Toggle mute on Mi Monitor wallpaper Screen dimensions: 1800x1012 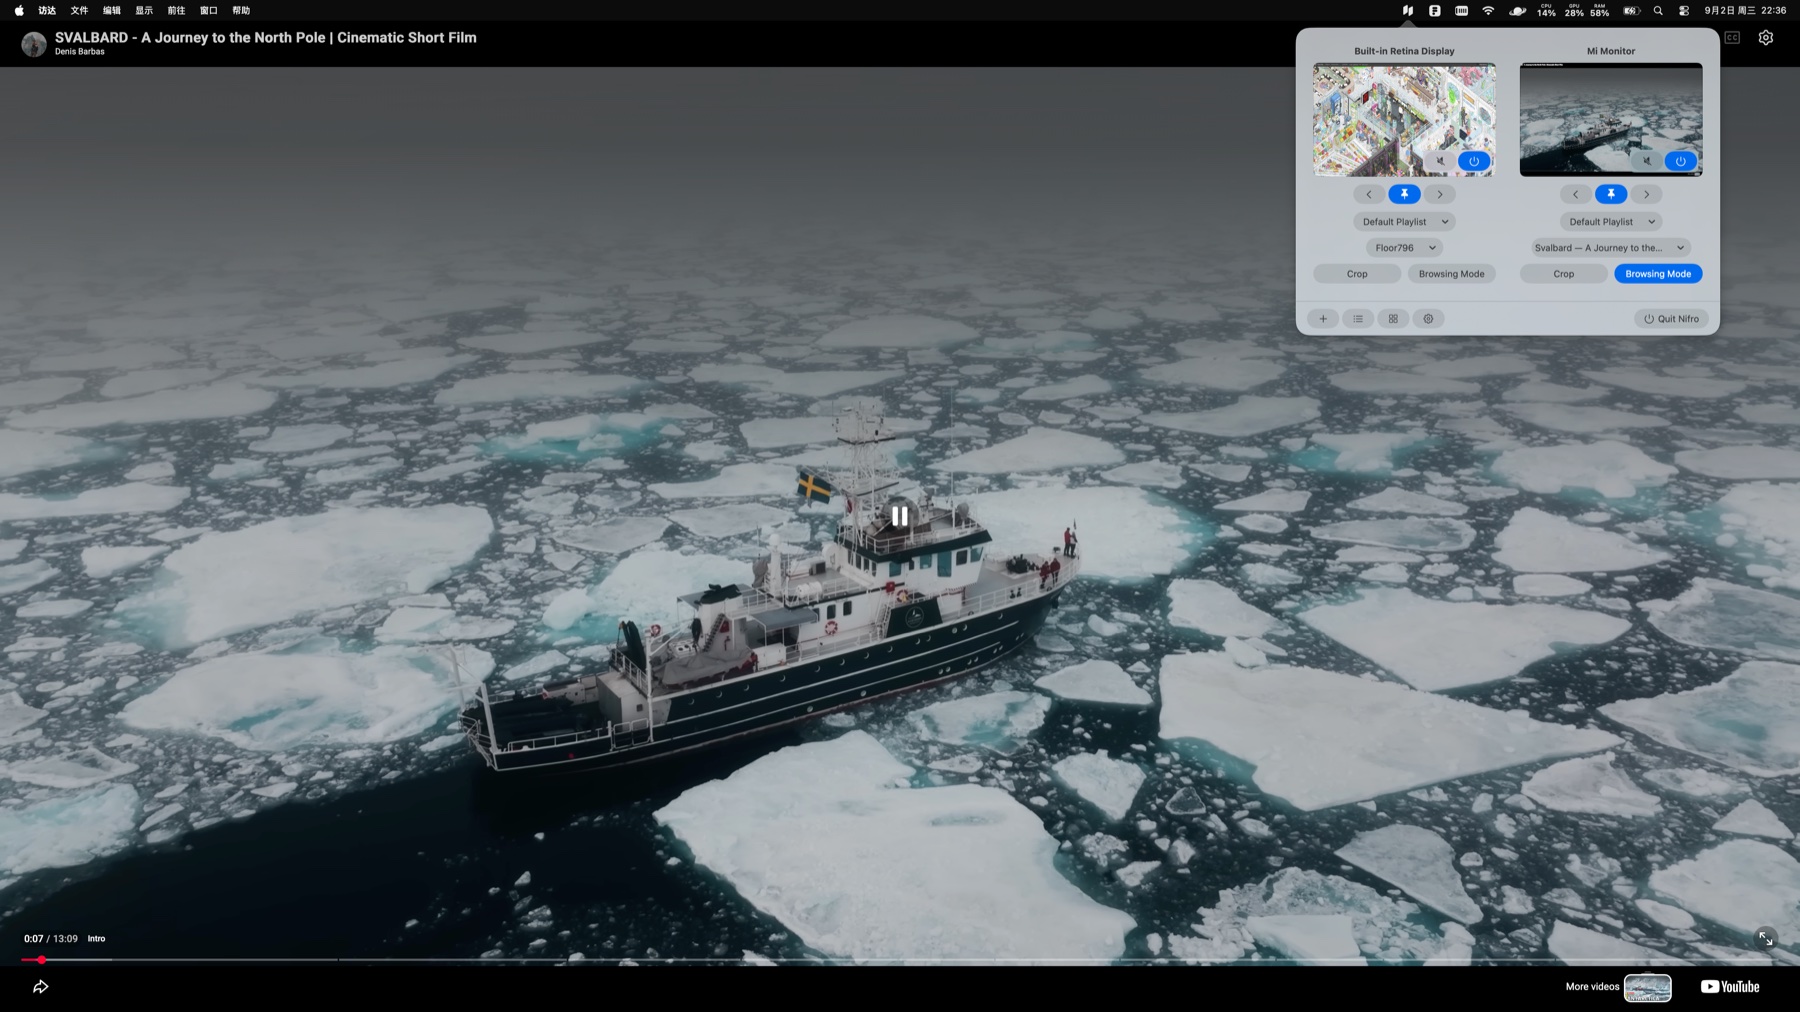pos(1647,161)
